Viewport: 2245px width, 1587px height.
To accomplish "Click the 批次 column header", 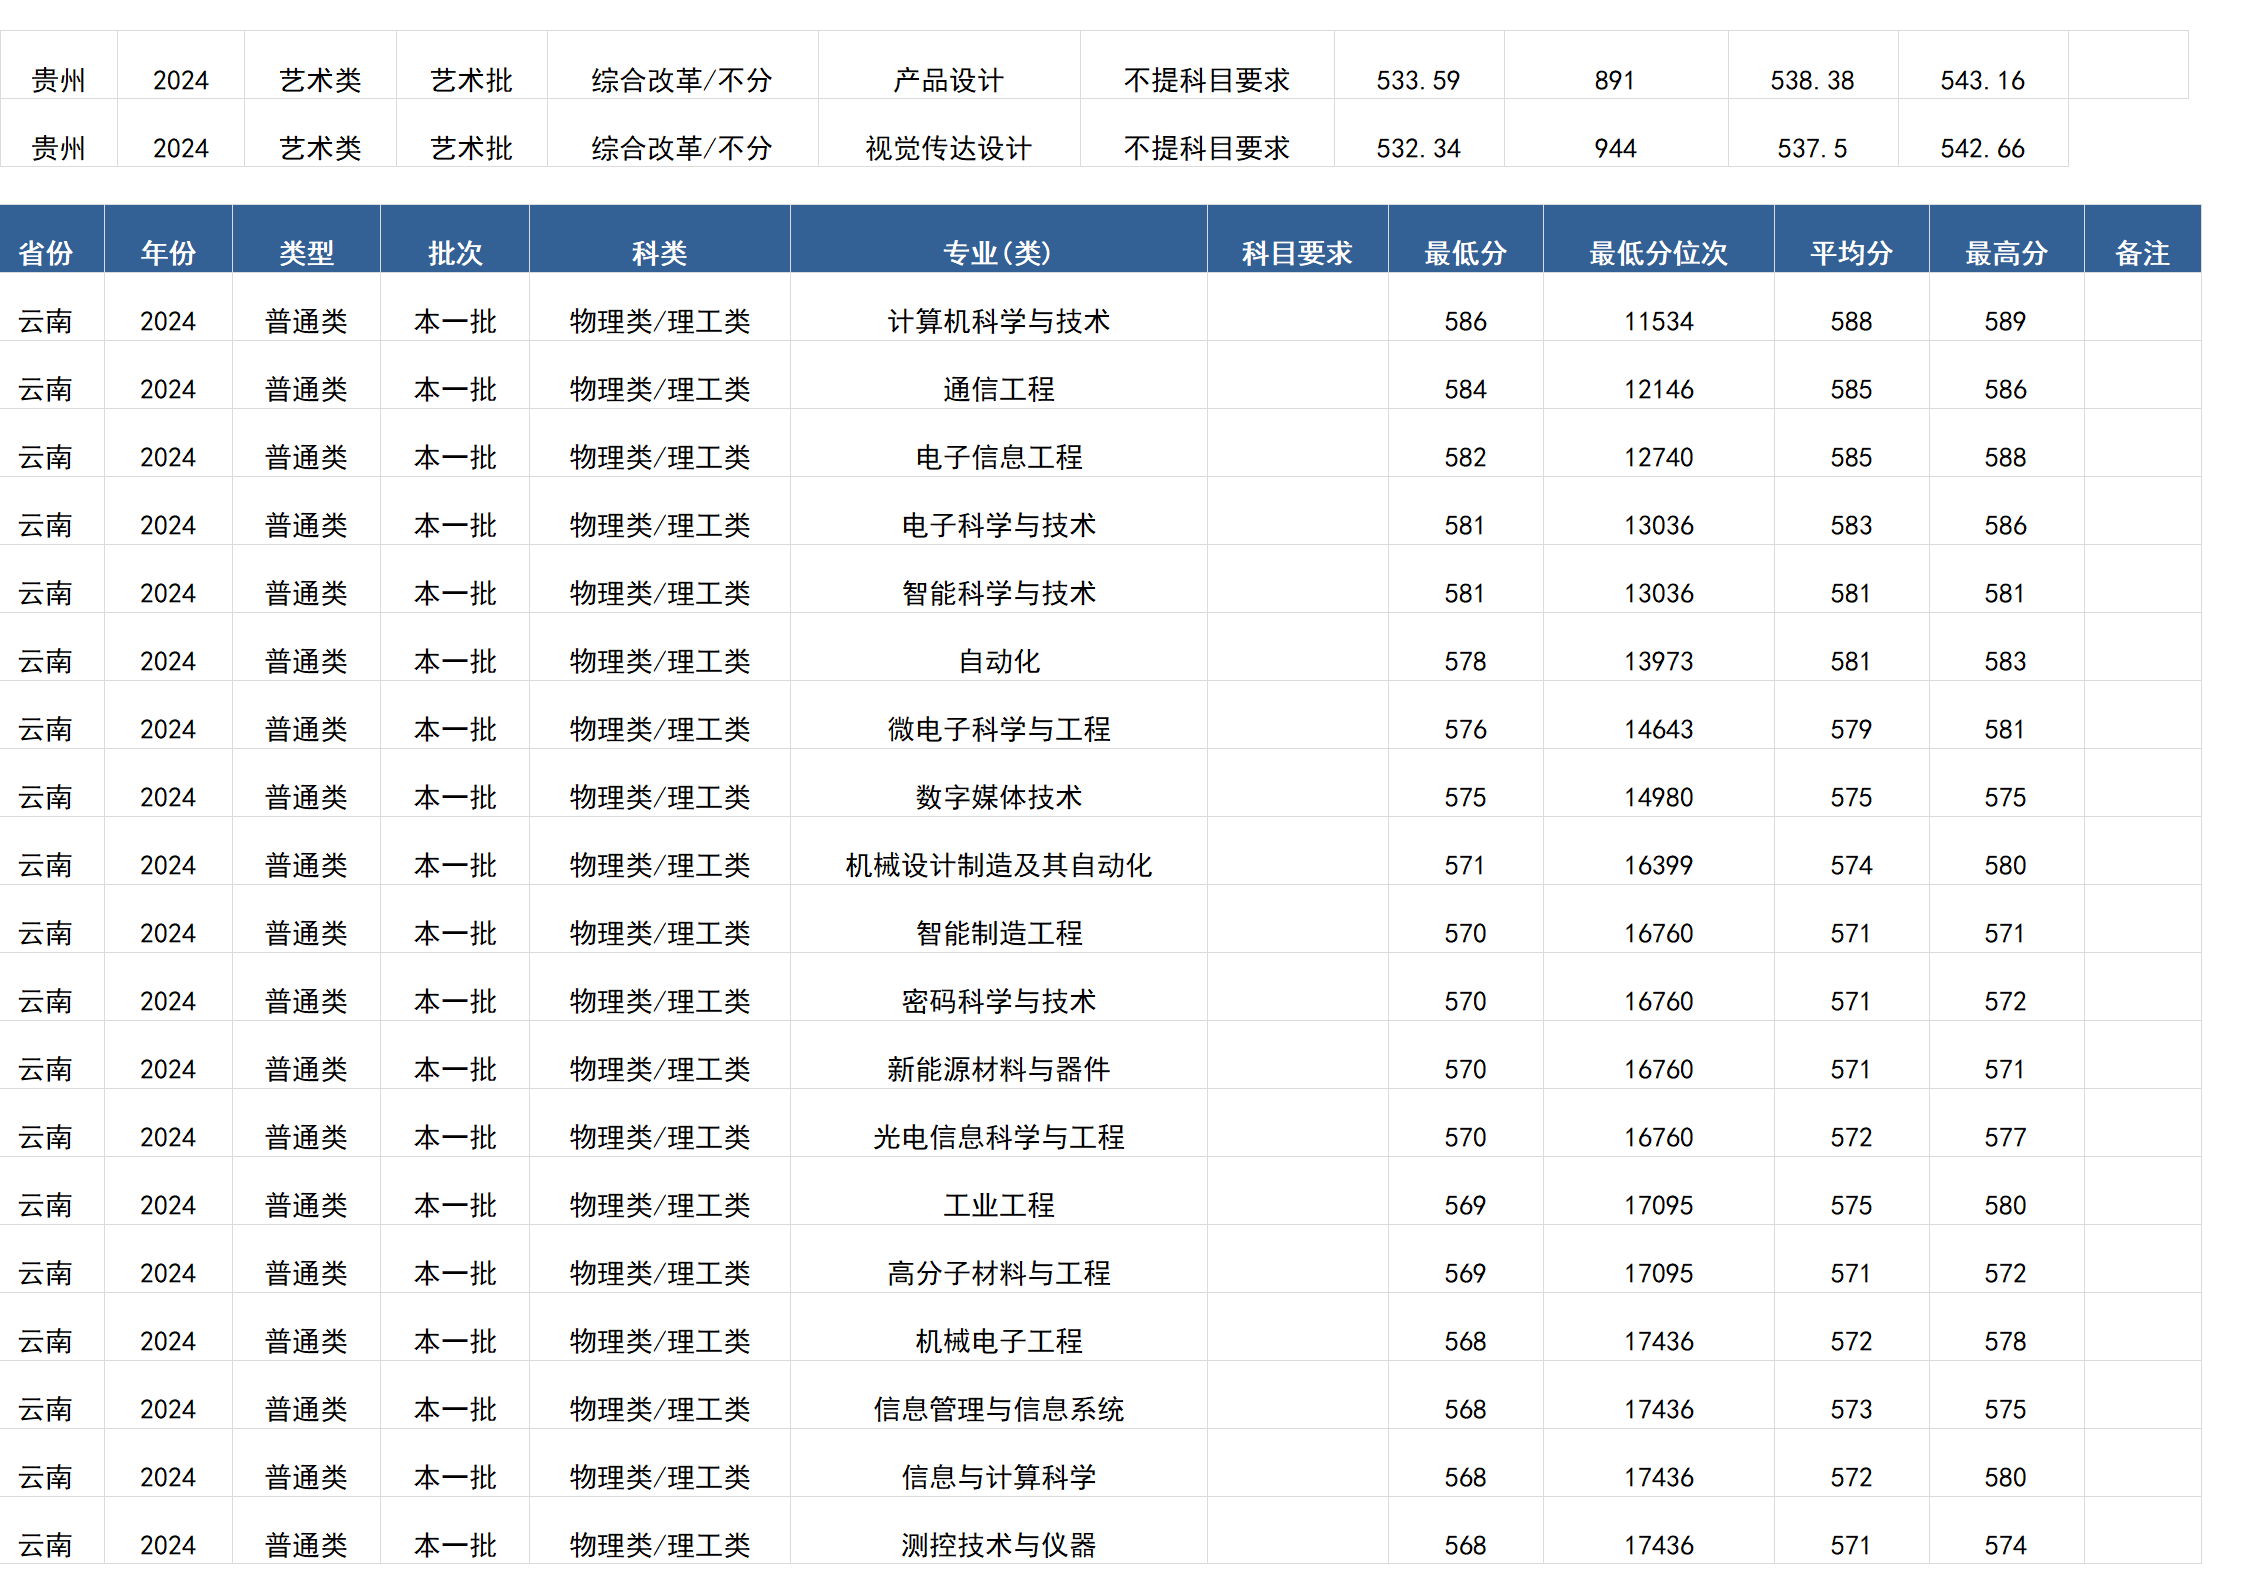I will [x=455, y=253].
